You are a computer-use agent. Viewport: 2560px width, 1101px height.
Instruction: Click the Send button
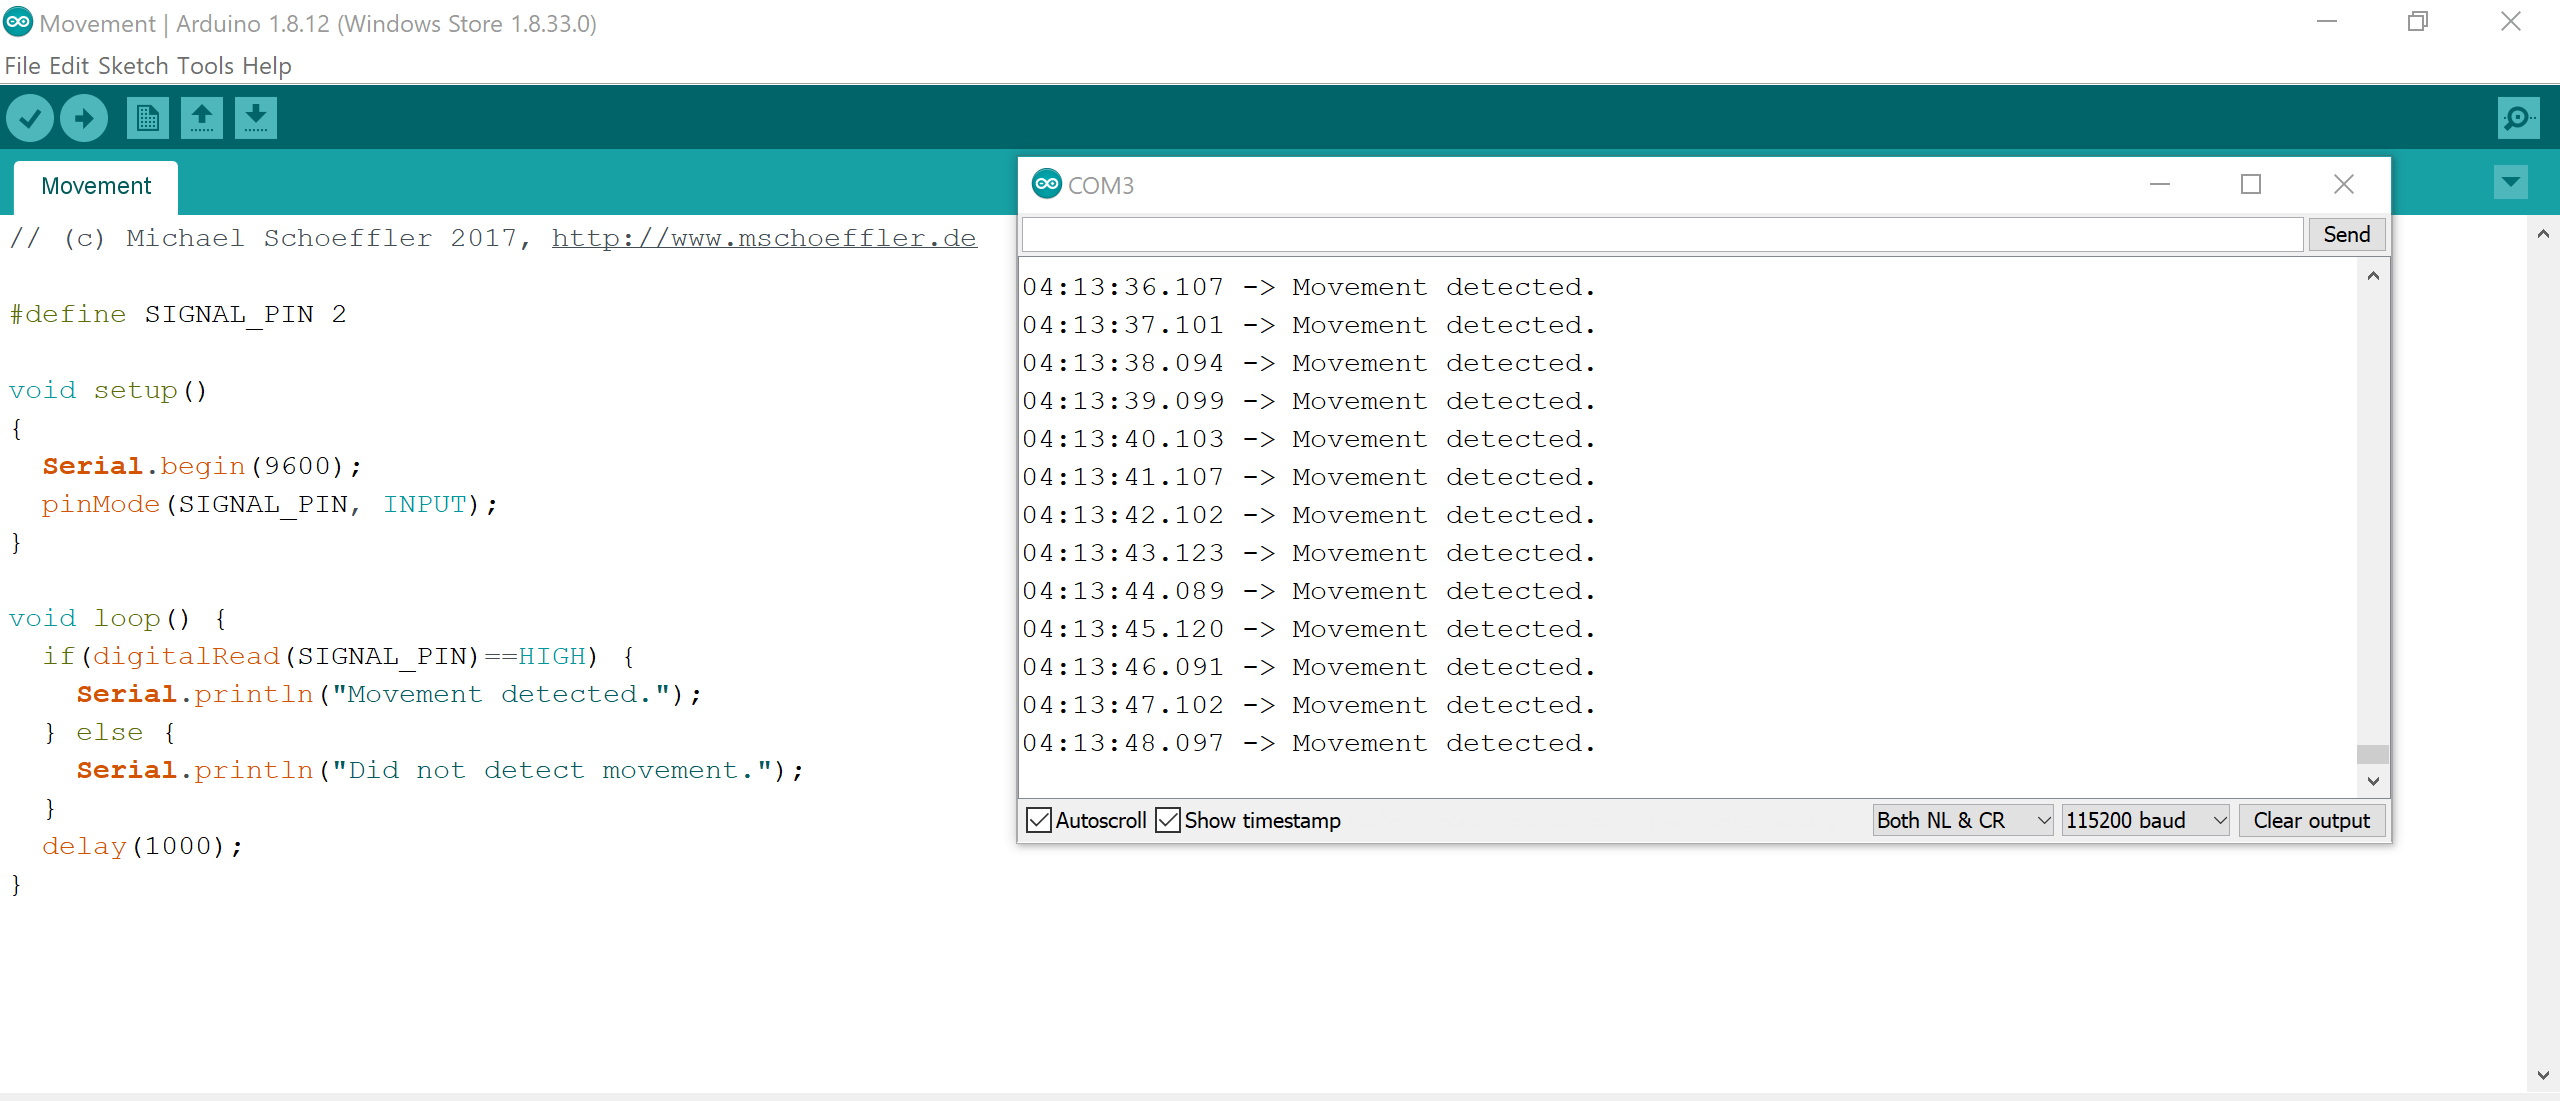(x=2346, y=234)
